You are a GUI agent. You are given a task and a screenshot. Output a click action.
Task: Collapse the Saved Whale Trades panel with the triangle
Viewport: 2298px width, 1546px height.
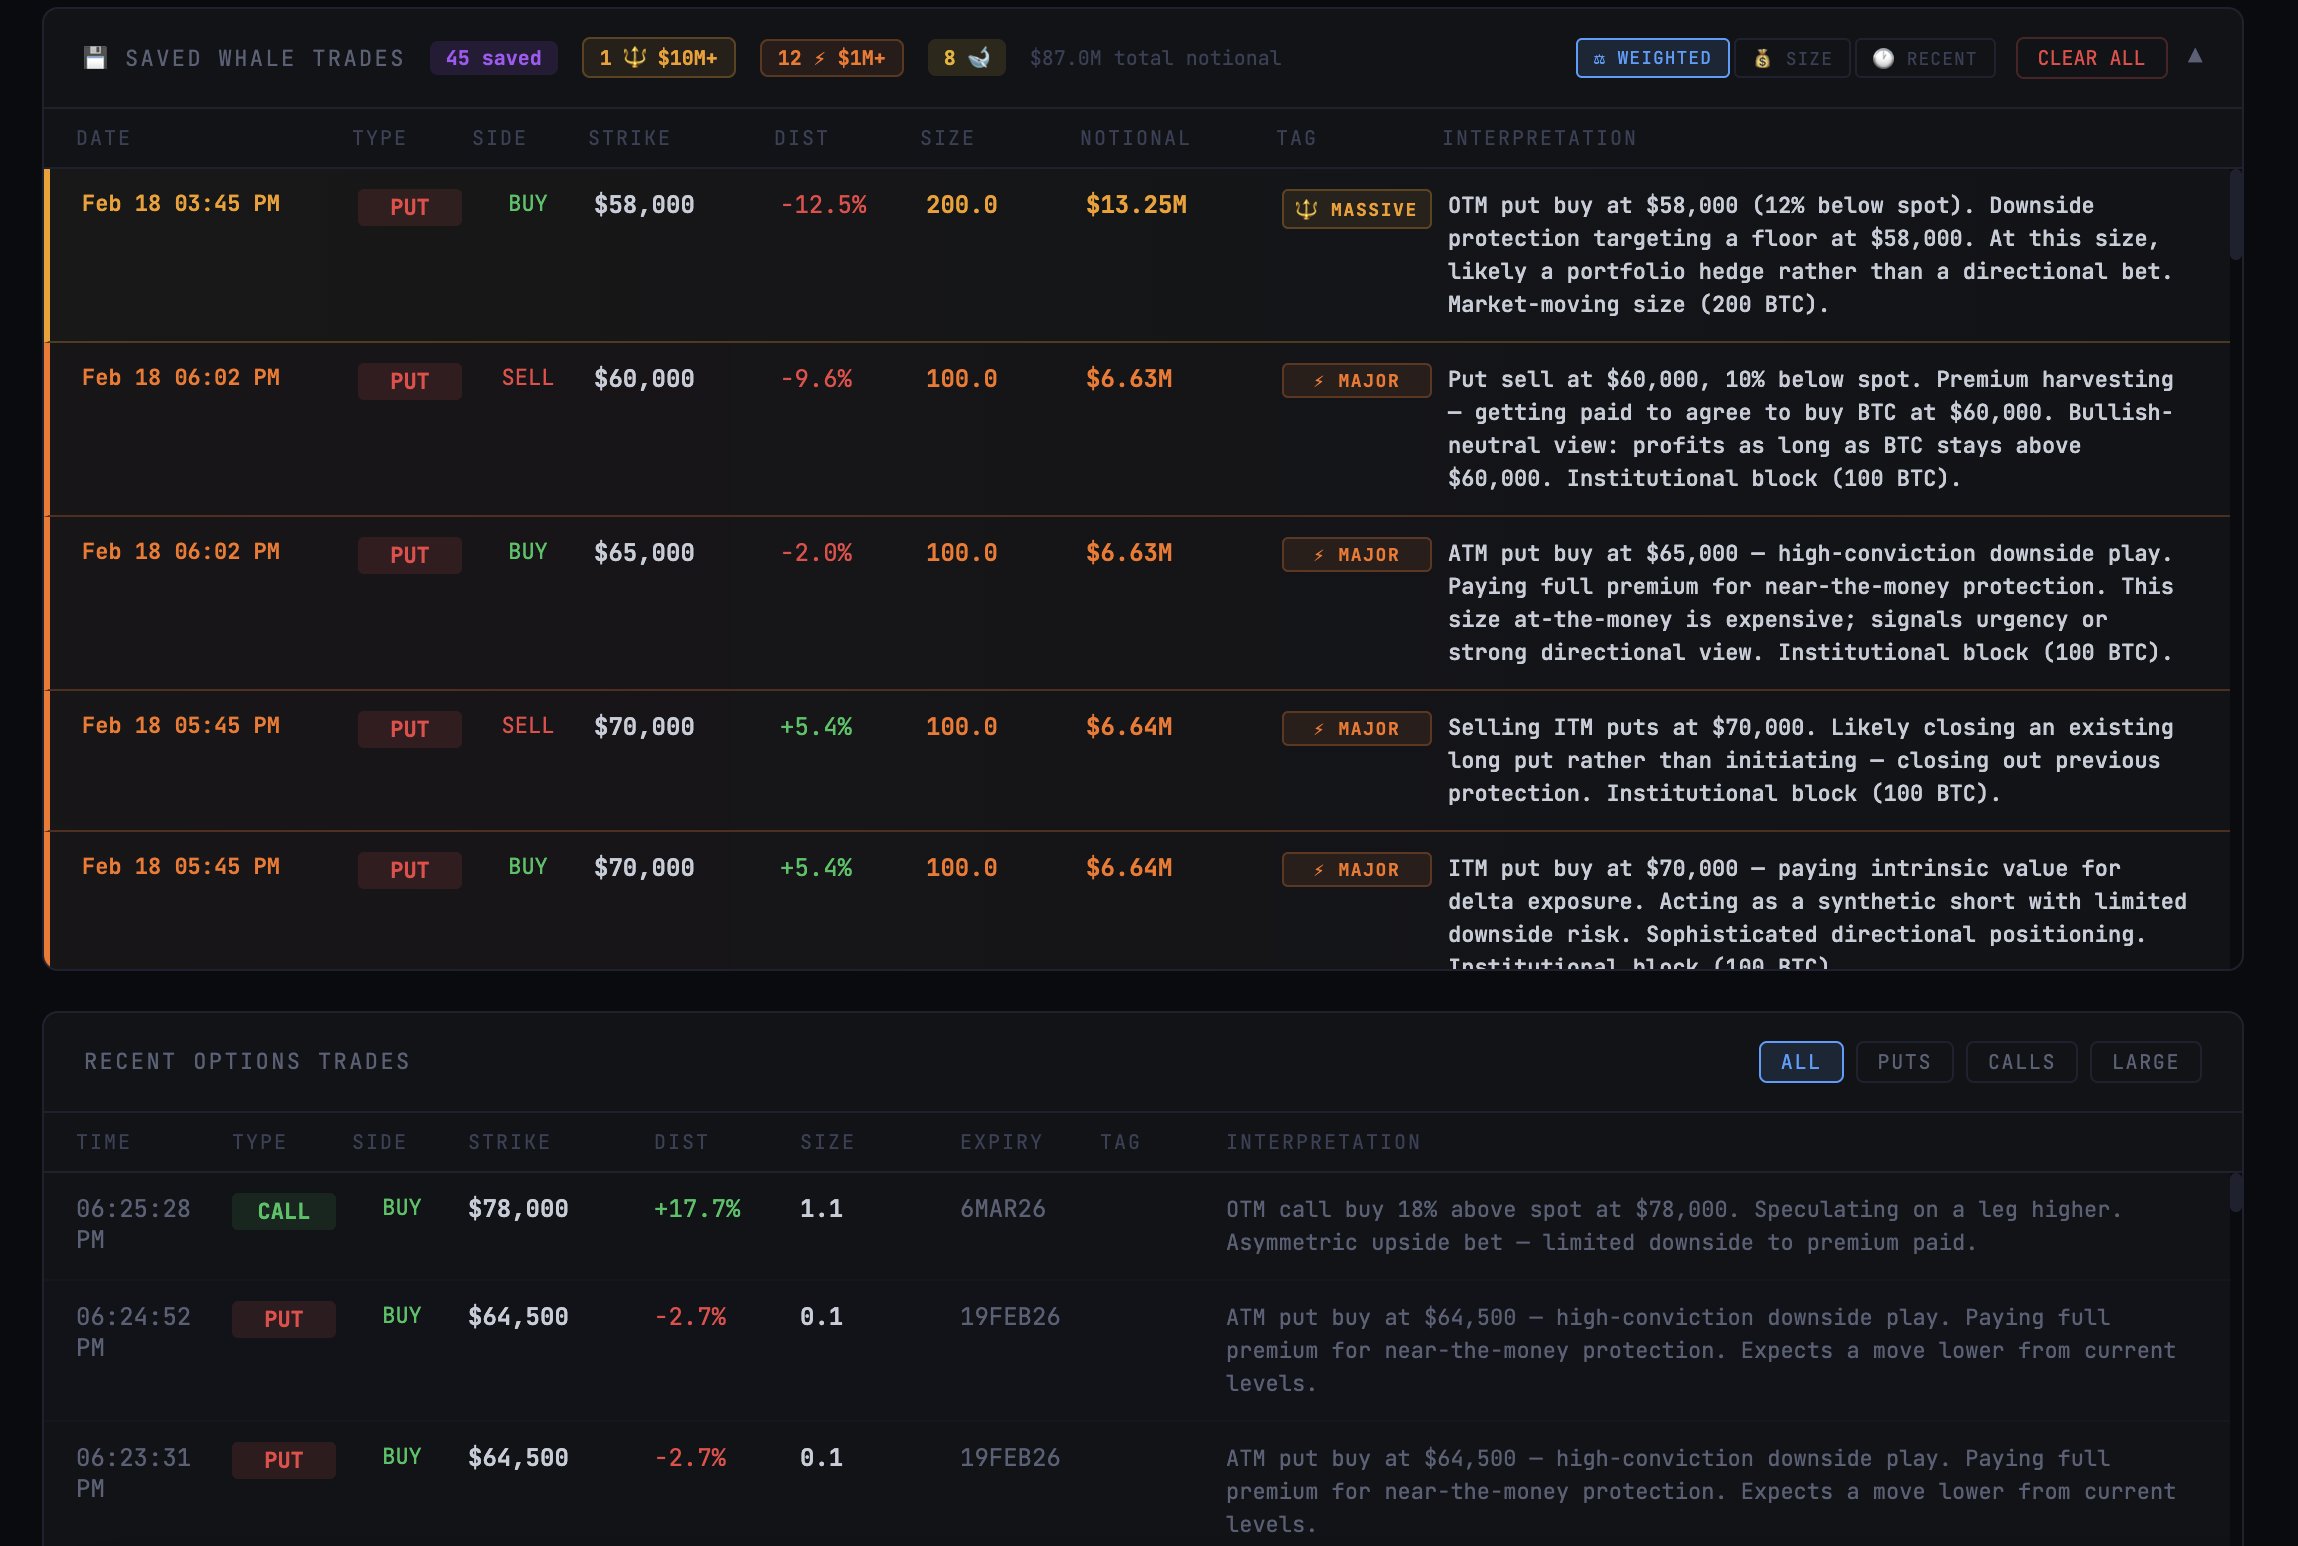point(2195,57)
